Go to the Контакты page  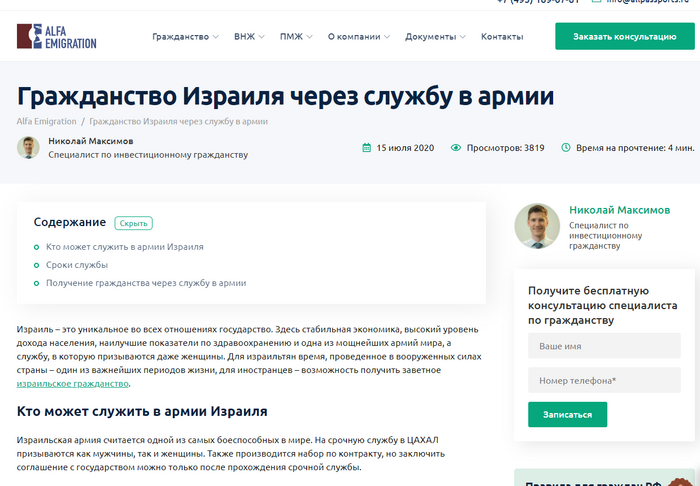(502, 37)
